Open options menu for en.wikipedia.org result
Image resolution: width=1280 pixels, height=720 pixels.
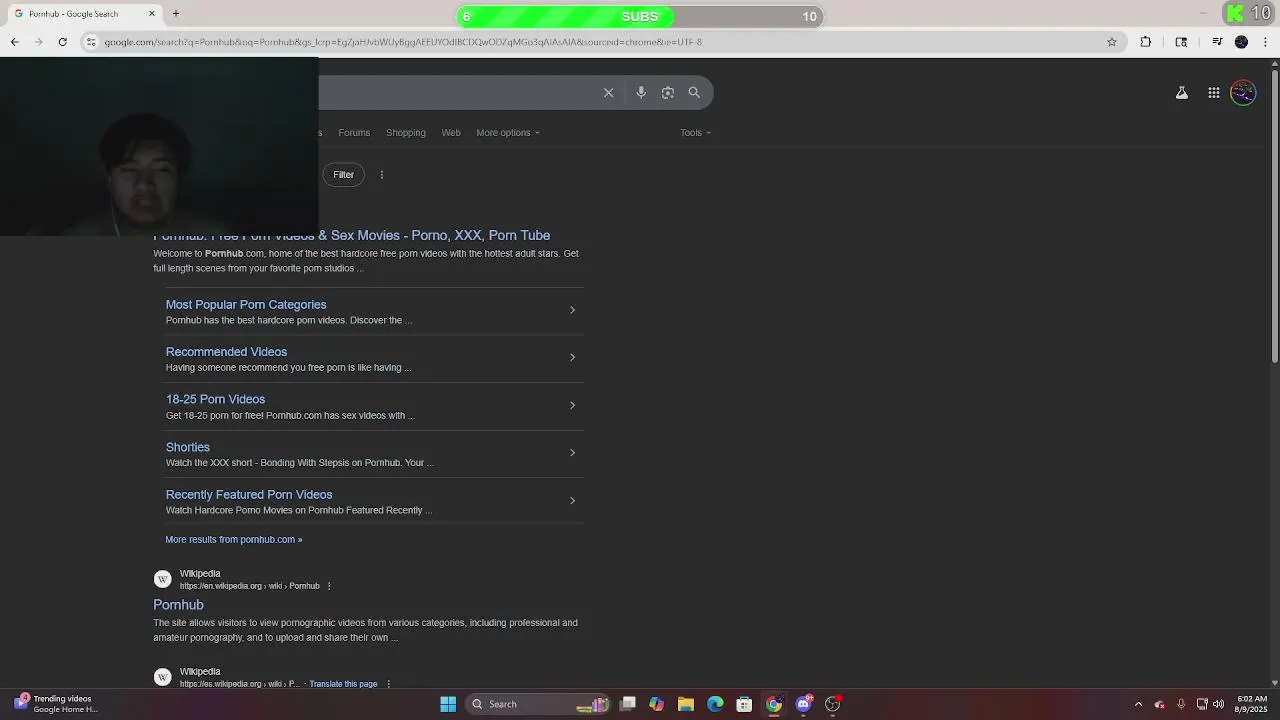329,586
